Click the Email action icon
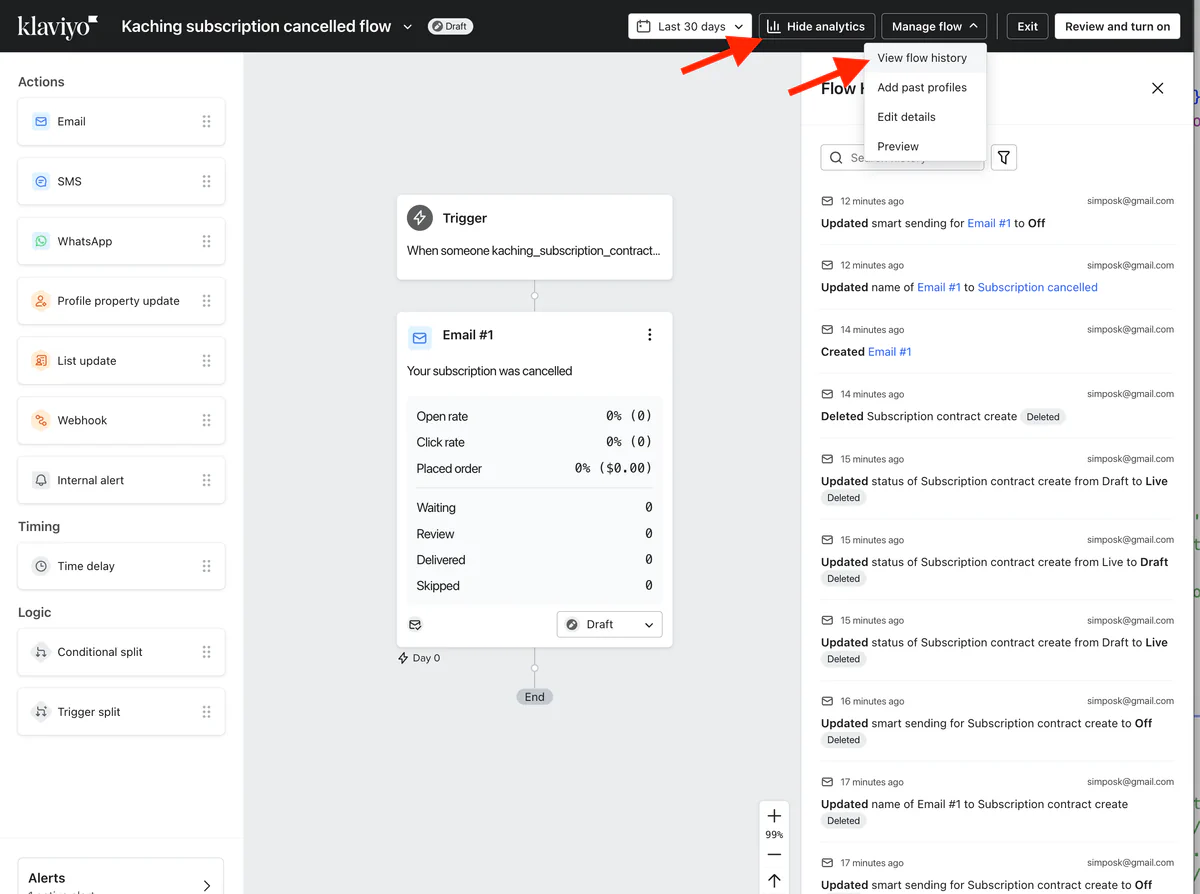 click(x=41, y=121)
